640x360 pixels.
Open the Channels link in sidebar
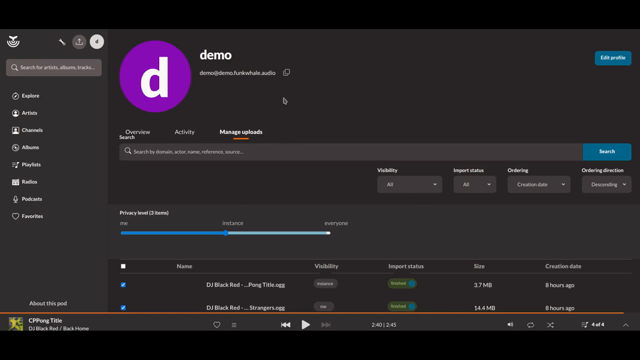tap(32, 130)
